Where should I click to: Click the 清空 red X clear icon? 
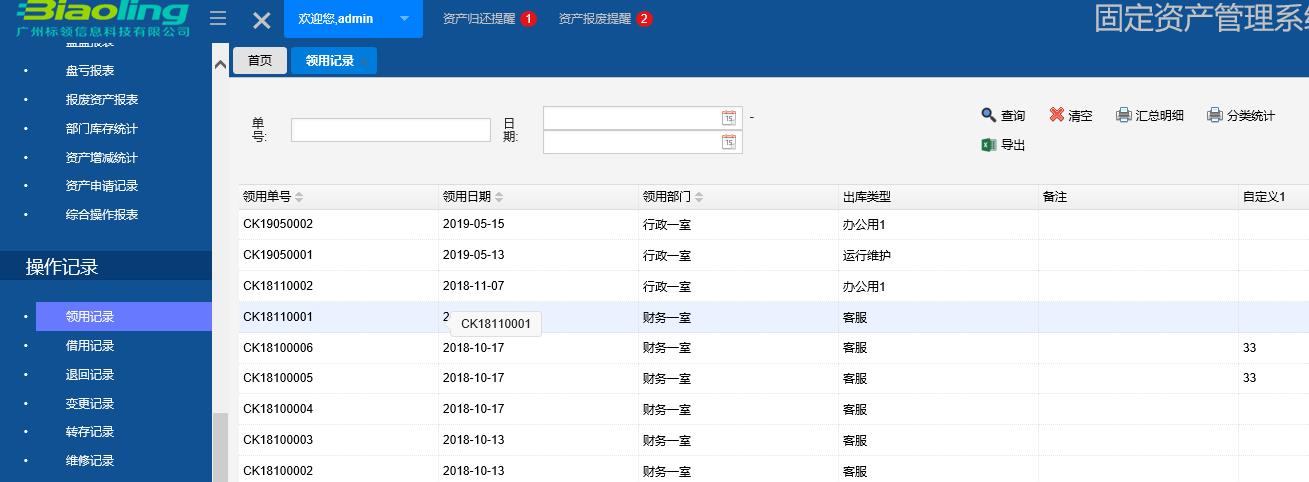1056,115
